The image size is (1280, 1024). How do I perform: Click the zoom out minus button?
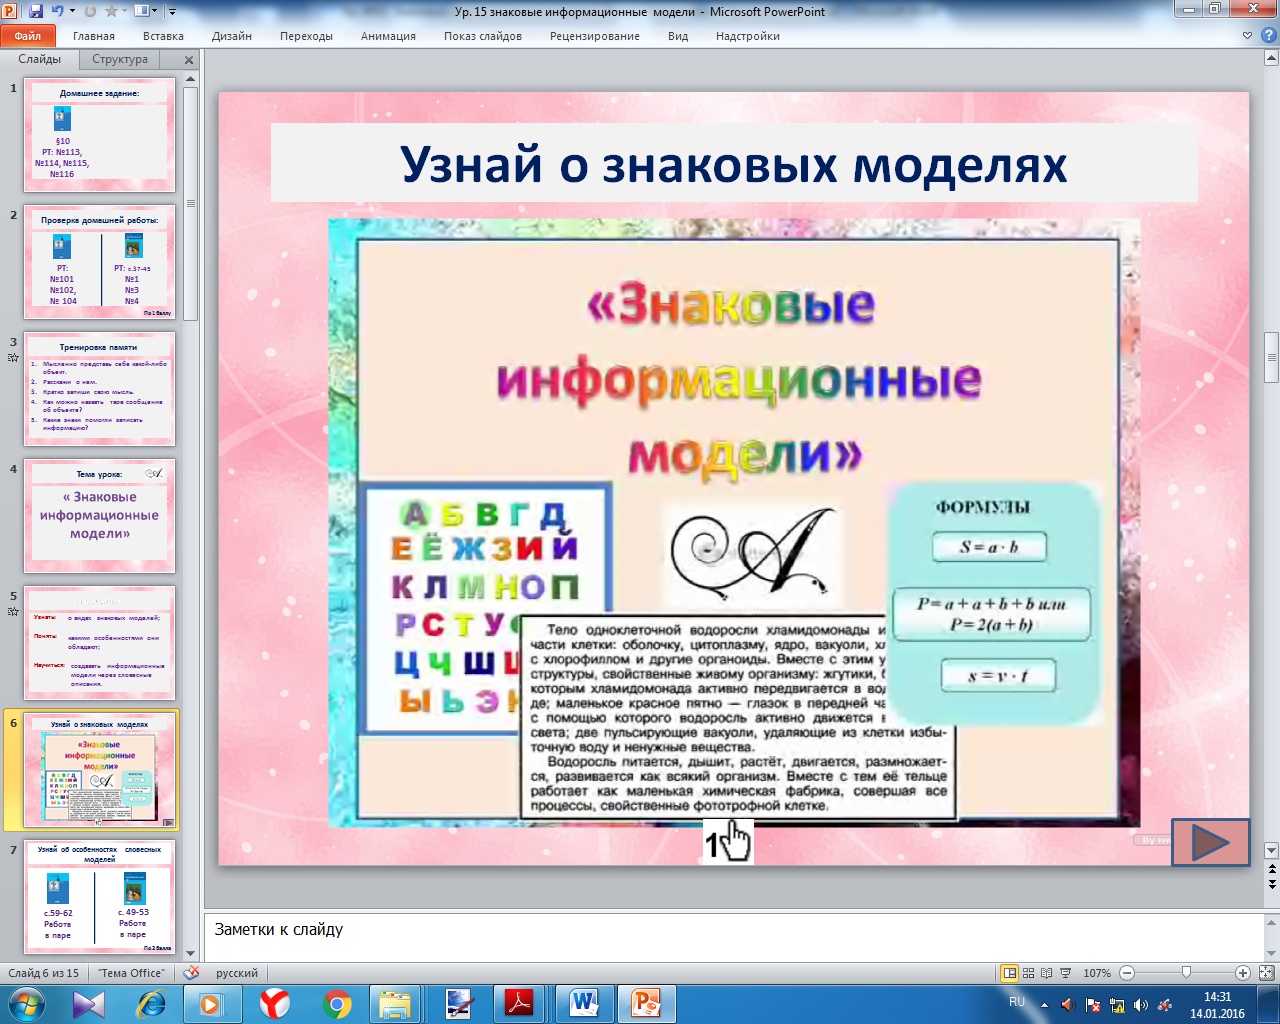coord(1127,973)
